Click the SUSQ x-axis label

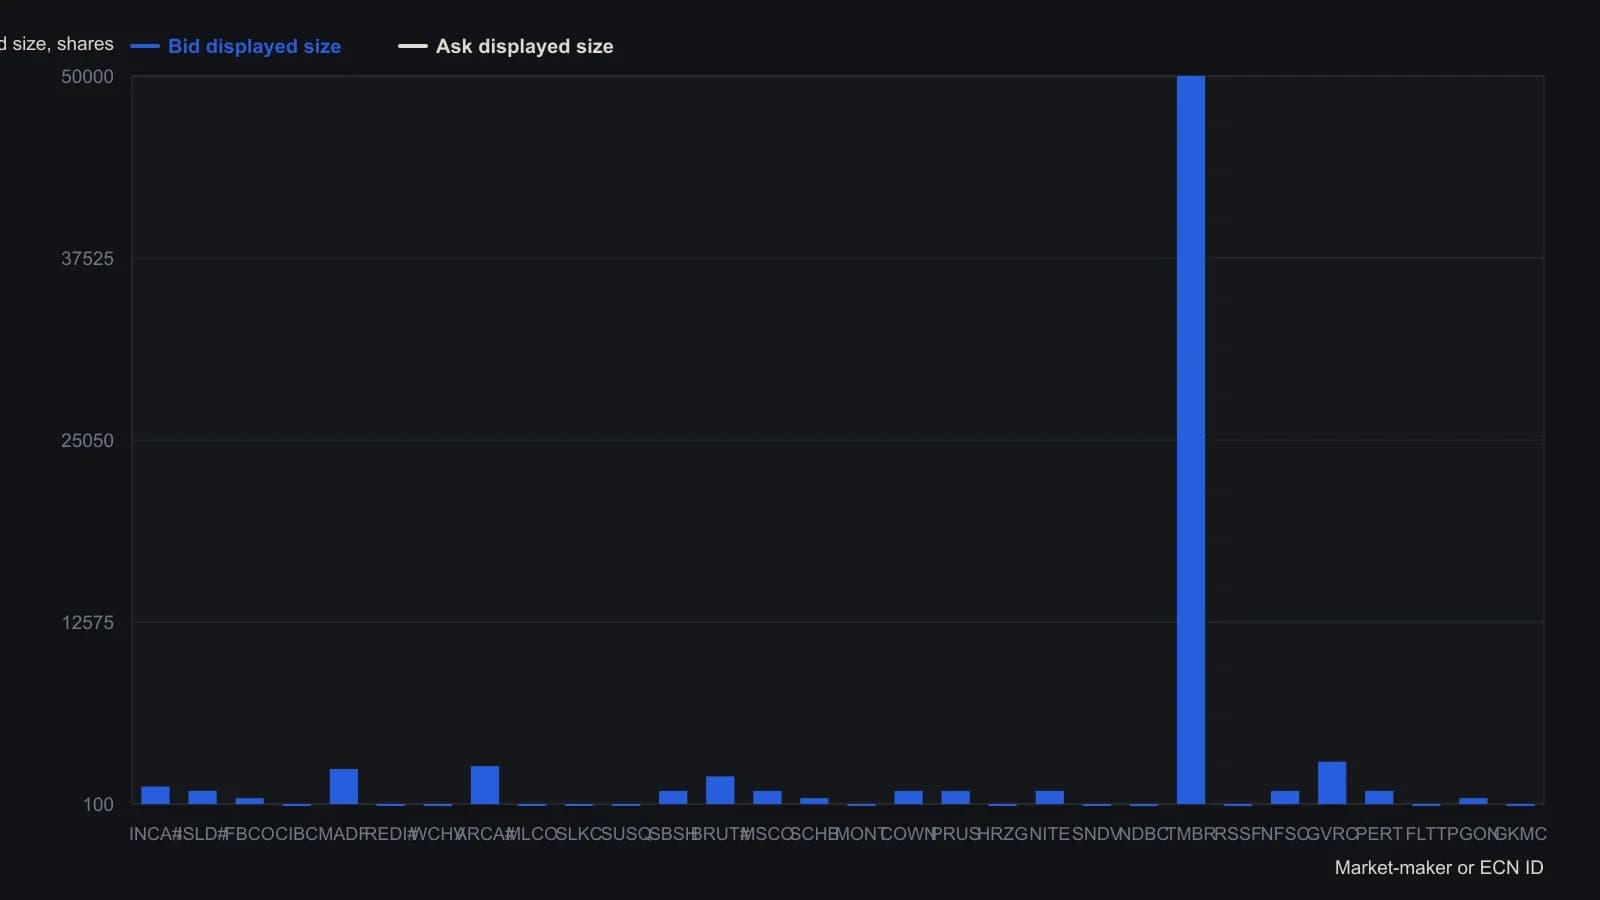click(626, 834)
